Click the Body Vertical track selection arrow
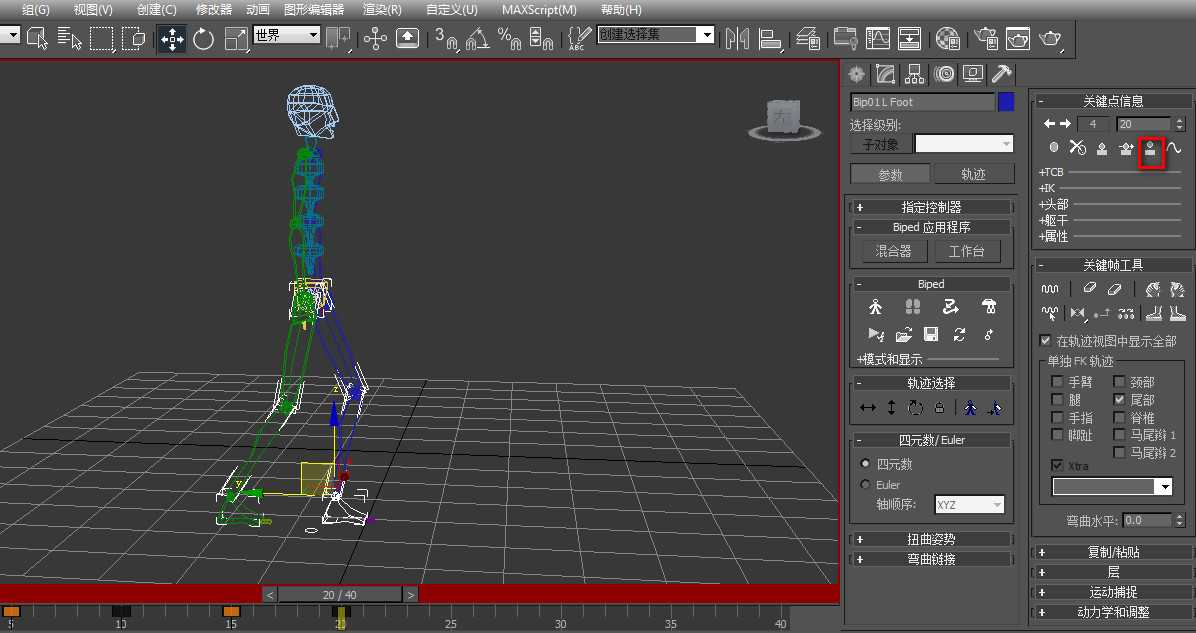1196x633 pixels. (891, 408)
